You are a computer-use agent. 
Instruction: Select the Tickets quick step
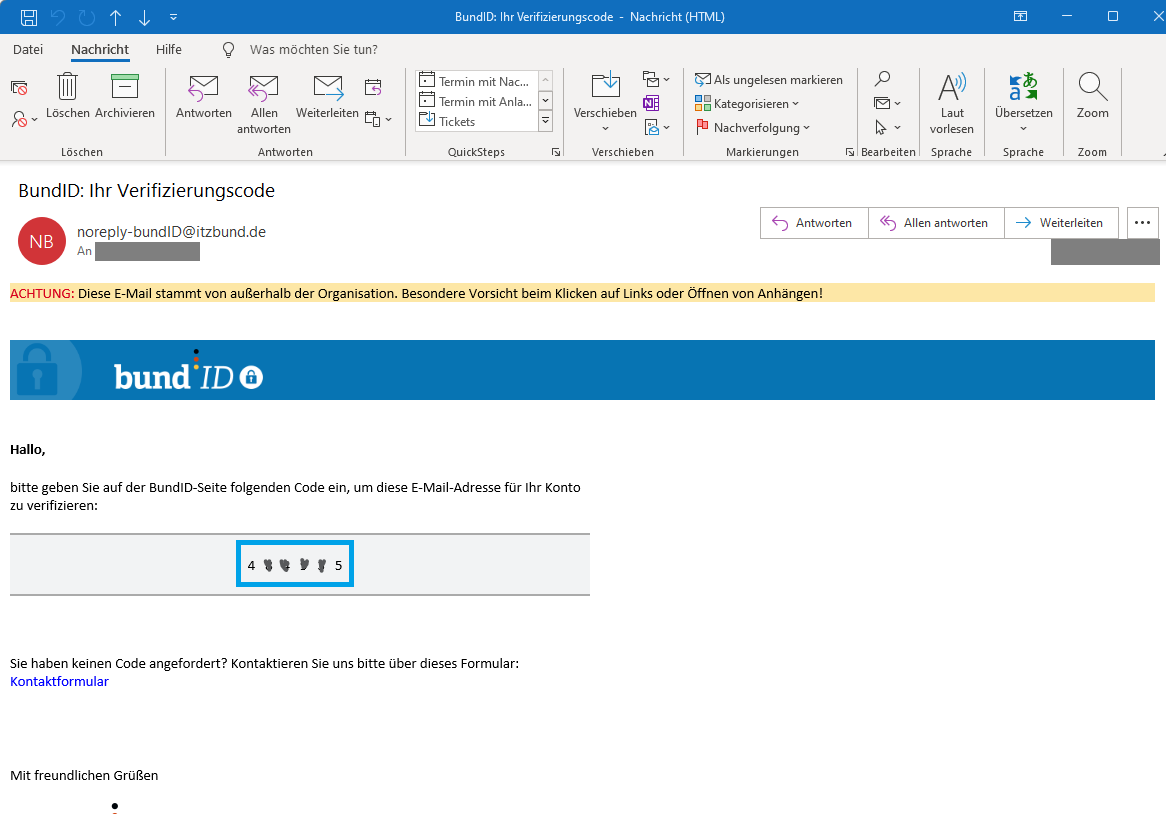(476, 121)
